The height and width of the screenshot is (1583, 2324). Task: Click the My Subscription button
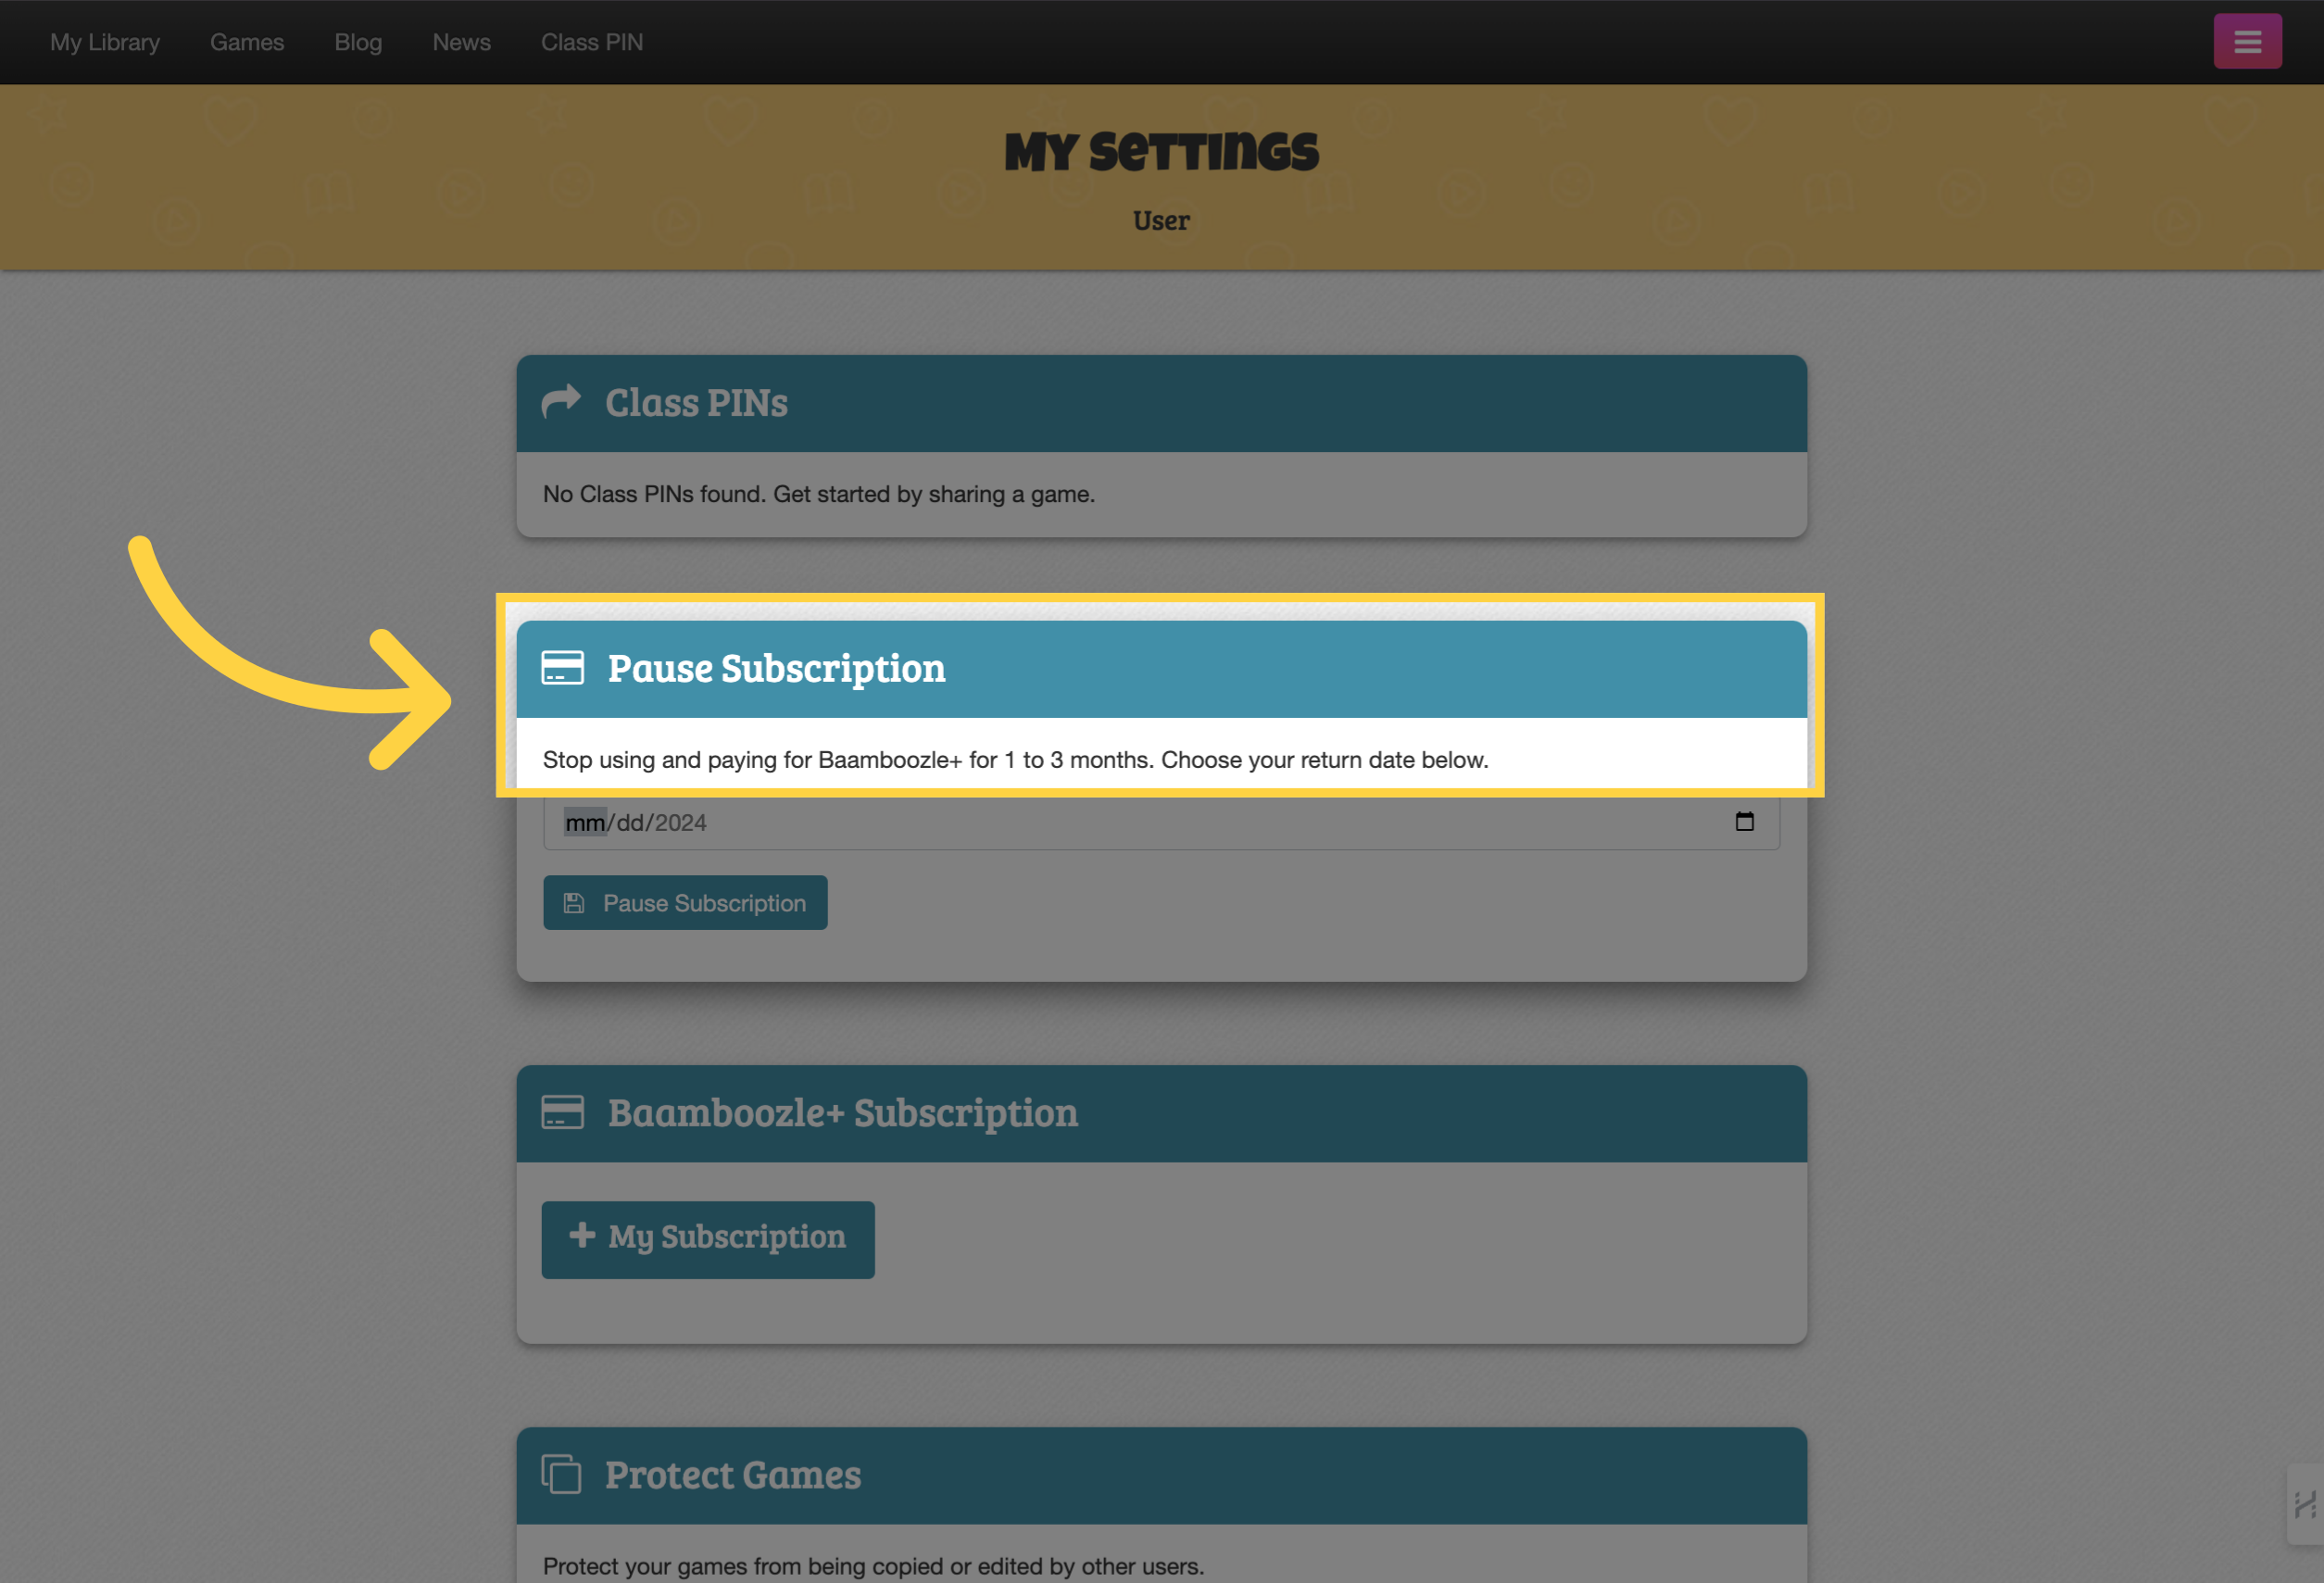[708, 1239]
